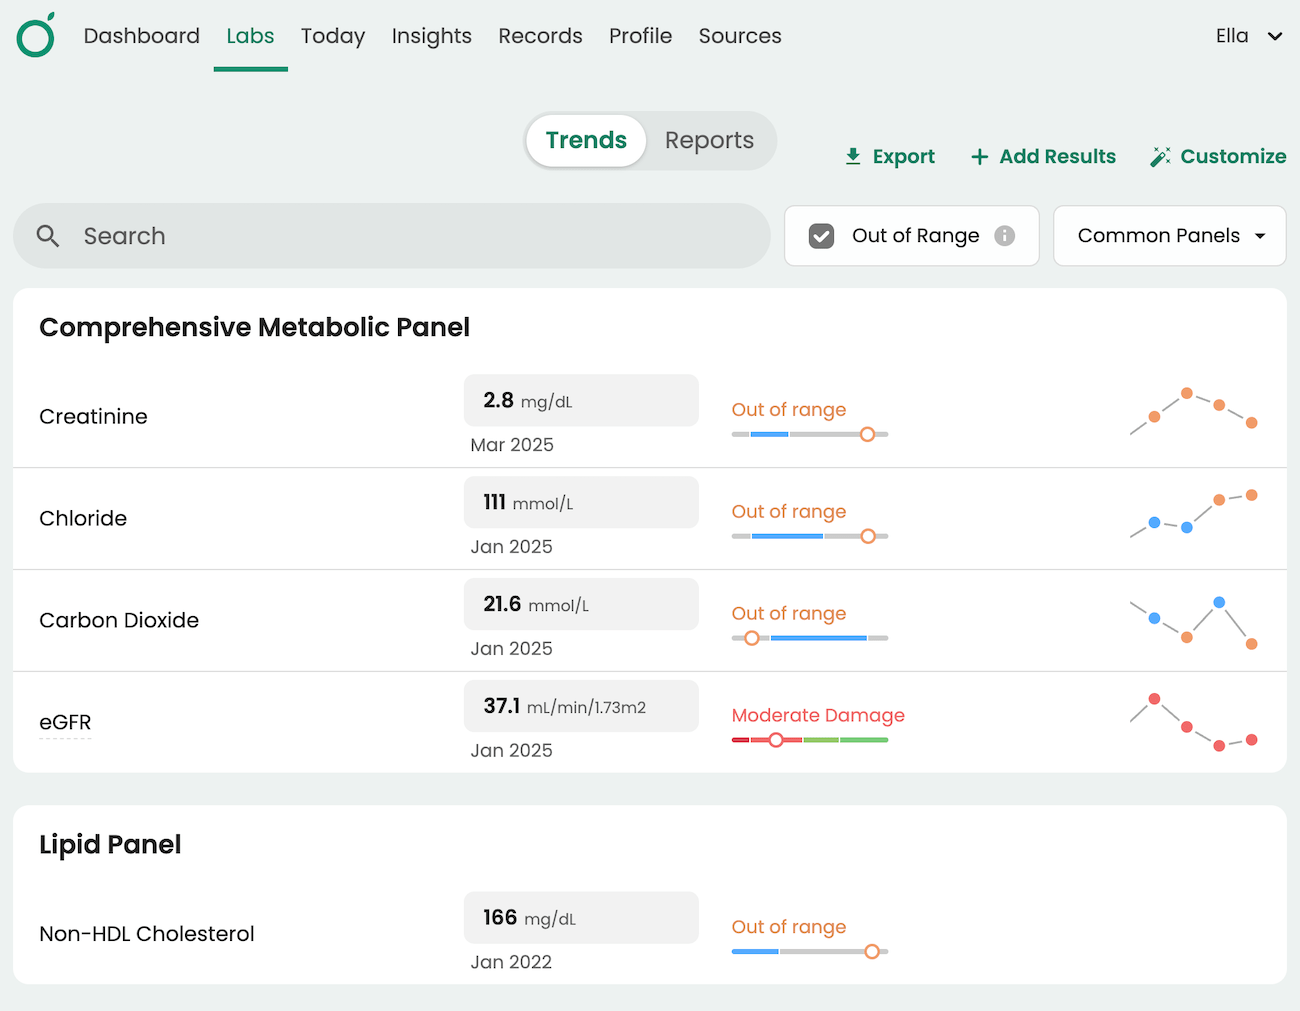
Task: Navigate to the Insights section
Action: (431, 36)
